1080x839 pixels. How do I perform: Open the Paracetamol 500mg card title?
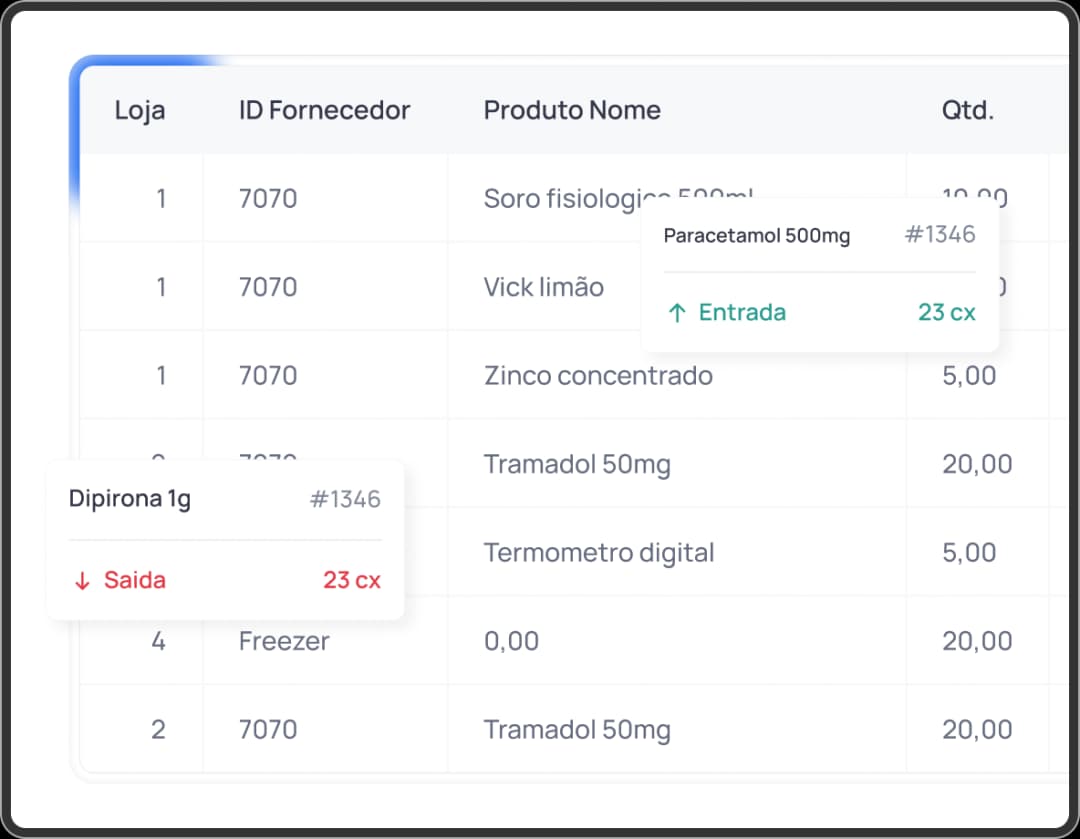point(757,236)
